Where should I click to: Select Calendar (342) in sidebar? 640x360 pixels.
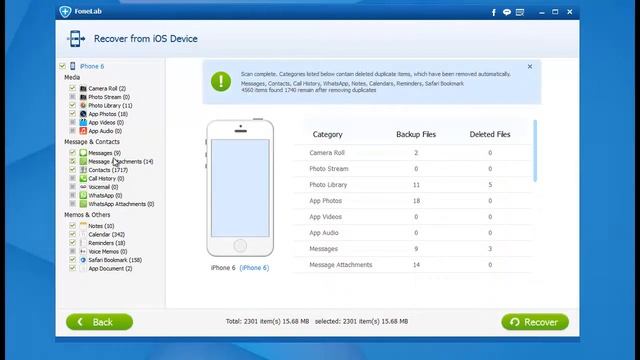107,235
